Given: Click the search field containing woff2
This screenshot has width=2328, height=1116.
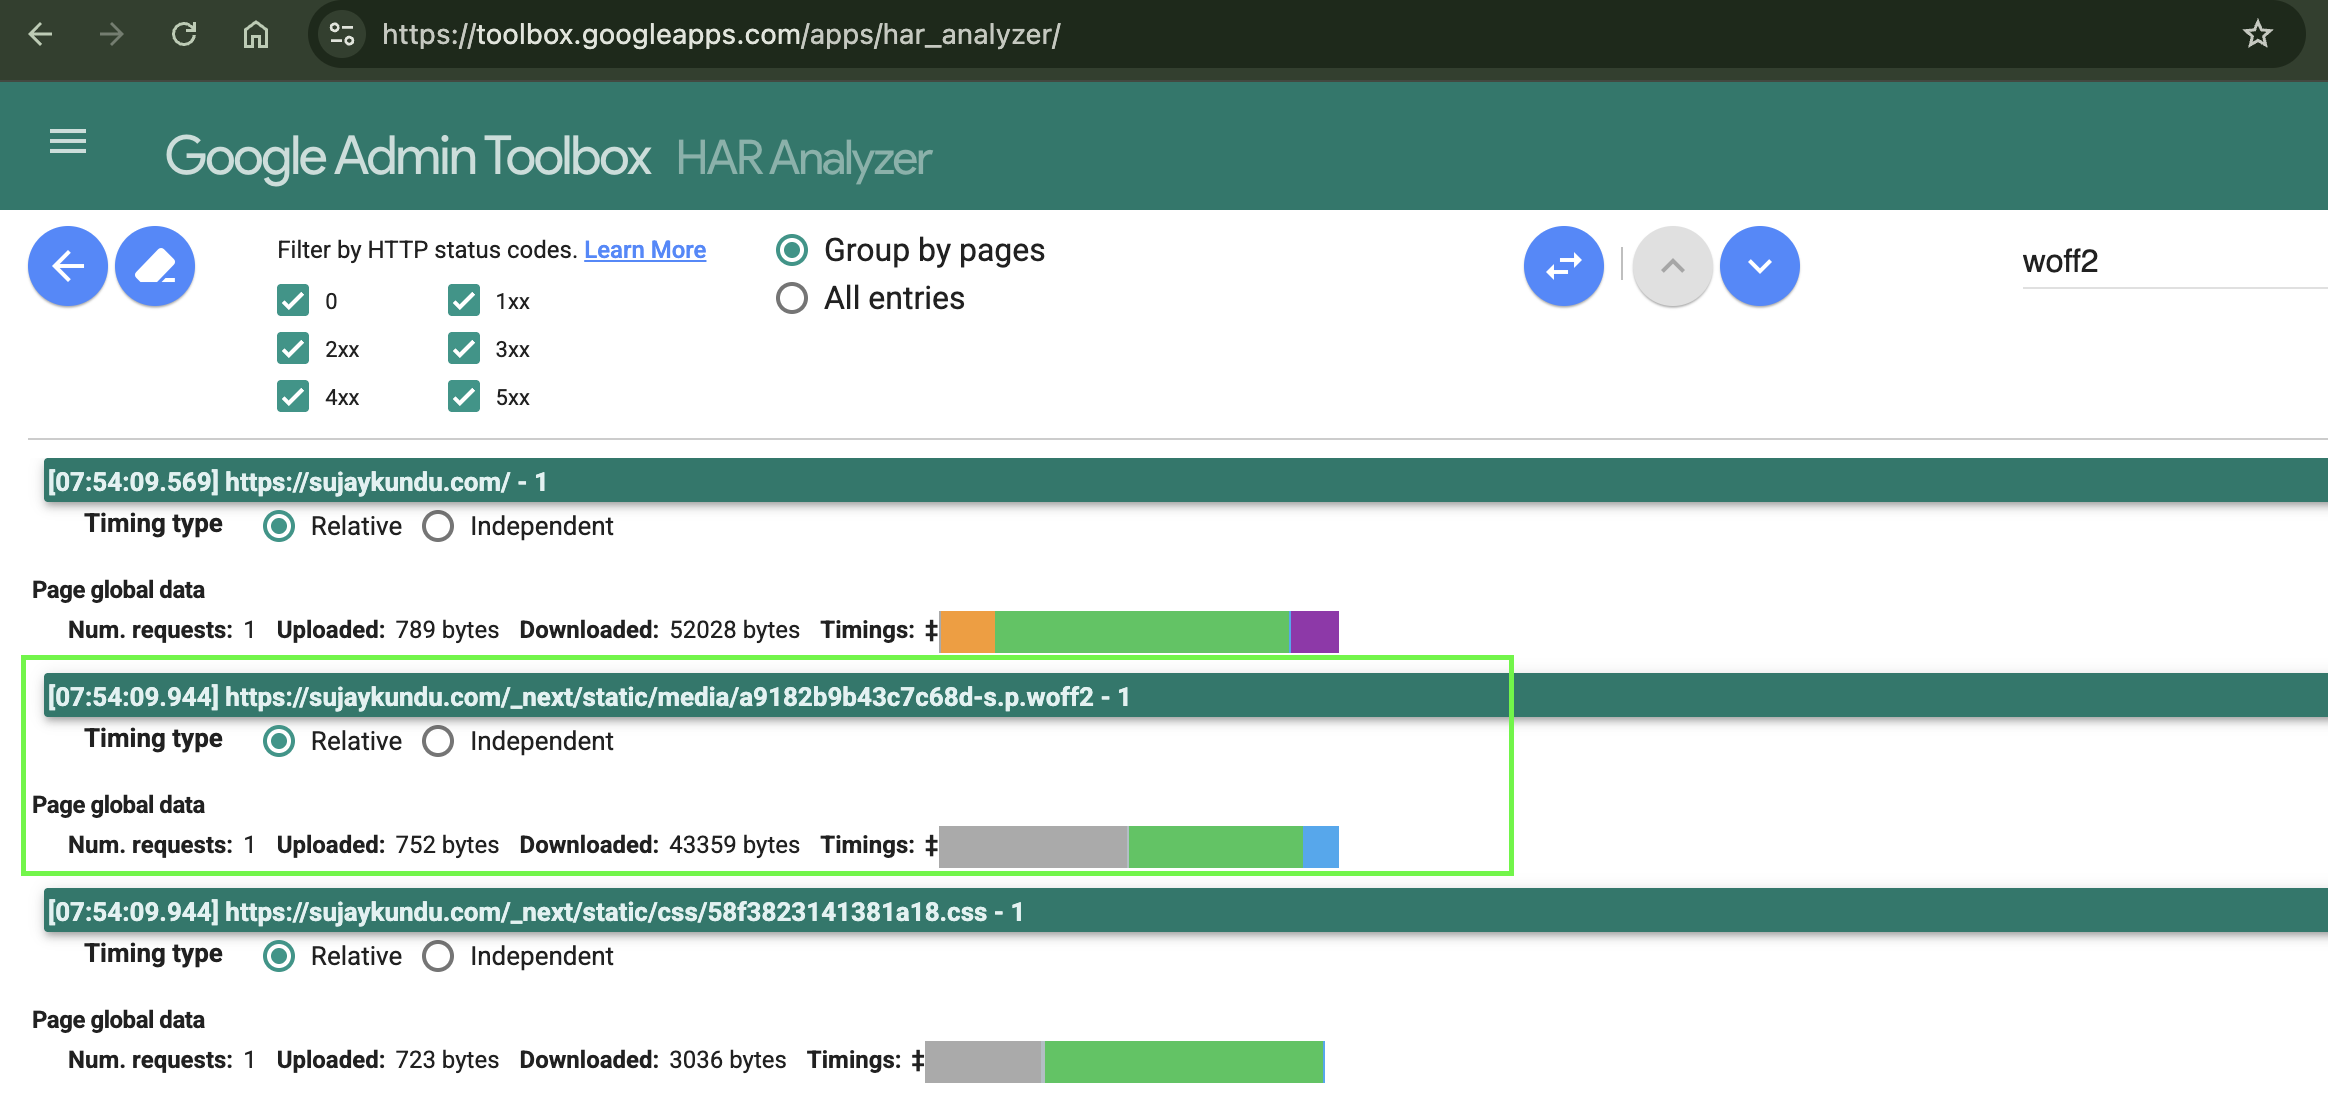Looking at the screenshot, I should pos(2175,262).
